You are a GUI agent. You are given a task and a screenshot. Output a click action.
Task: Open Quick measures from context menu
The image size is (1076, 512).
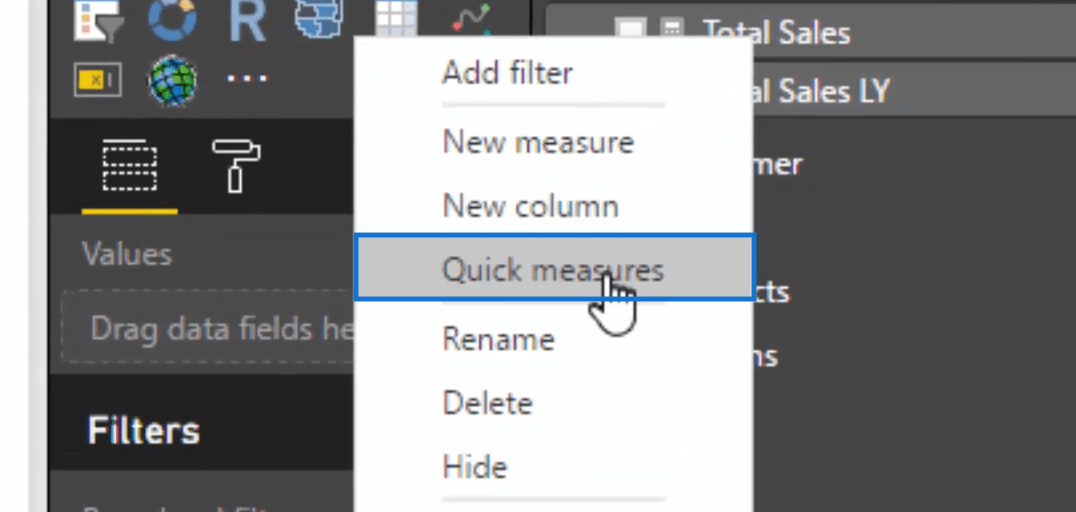[x=554, y=268]
